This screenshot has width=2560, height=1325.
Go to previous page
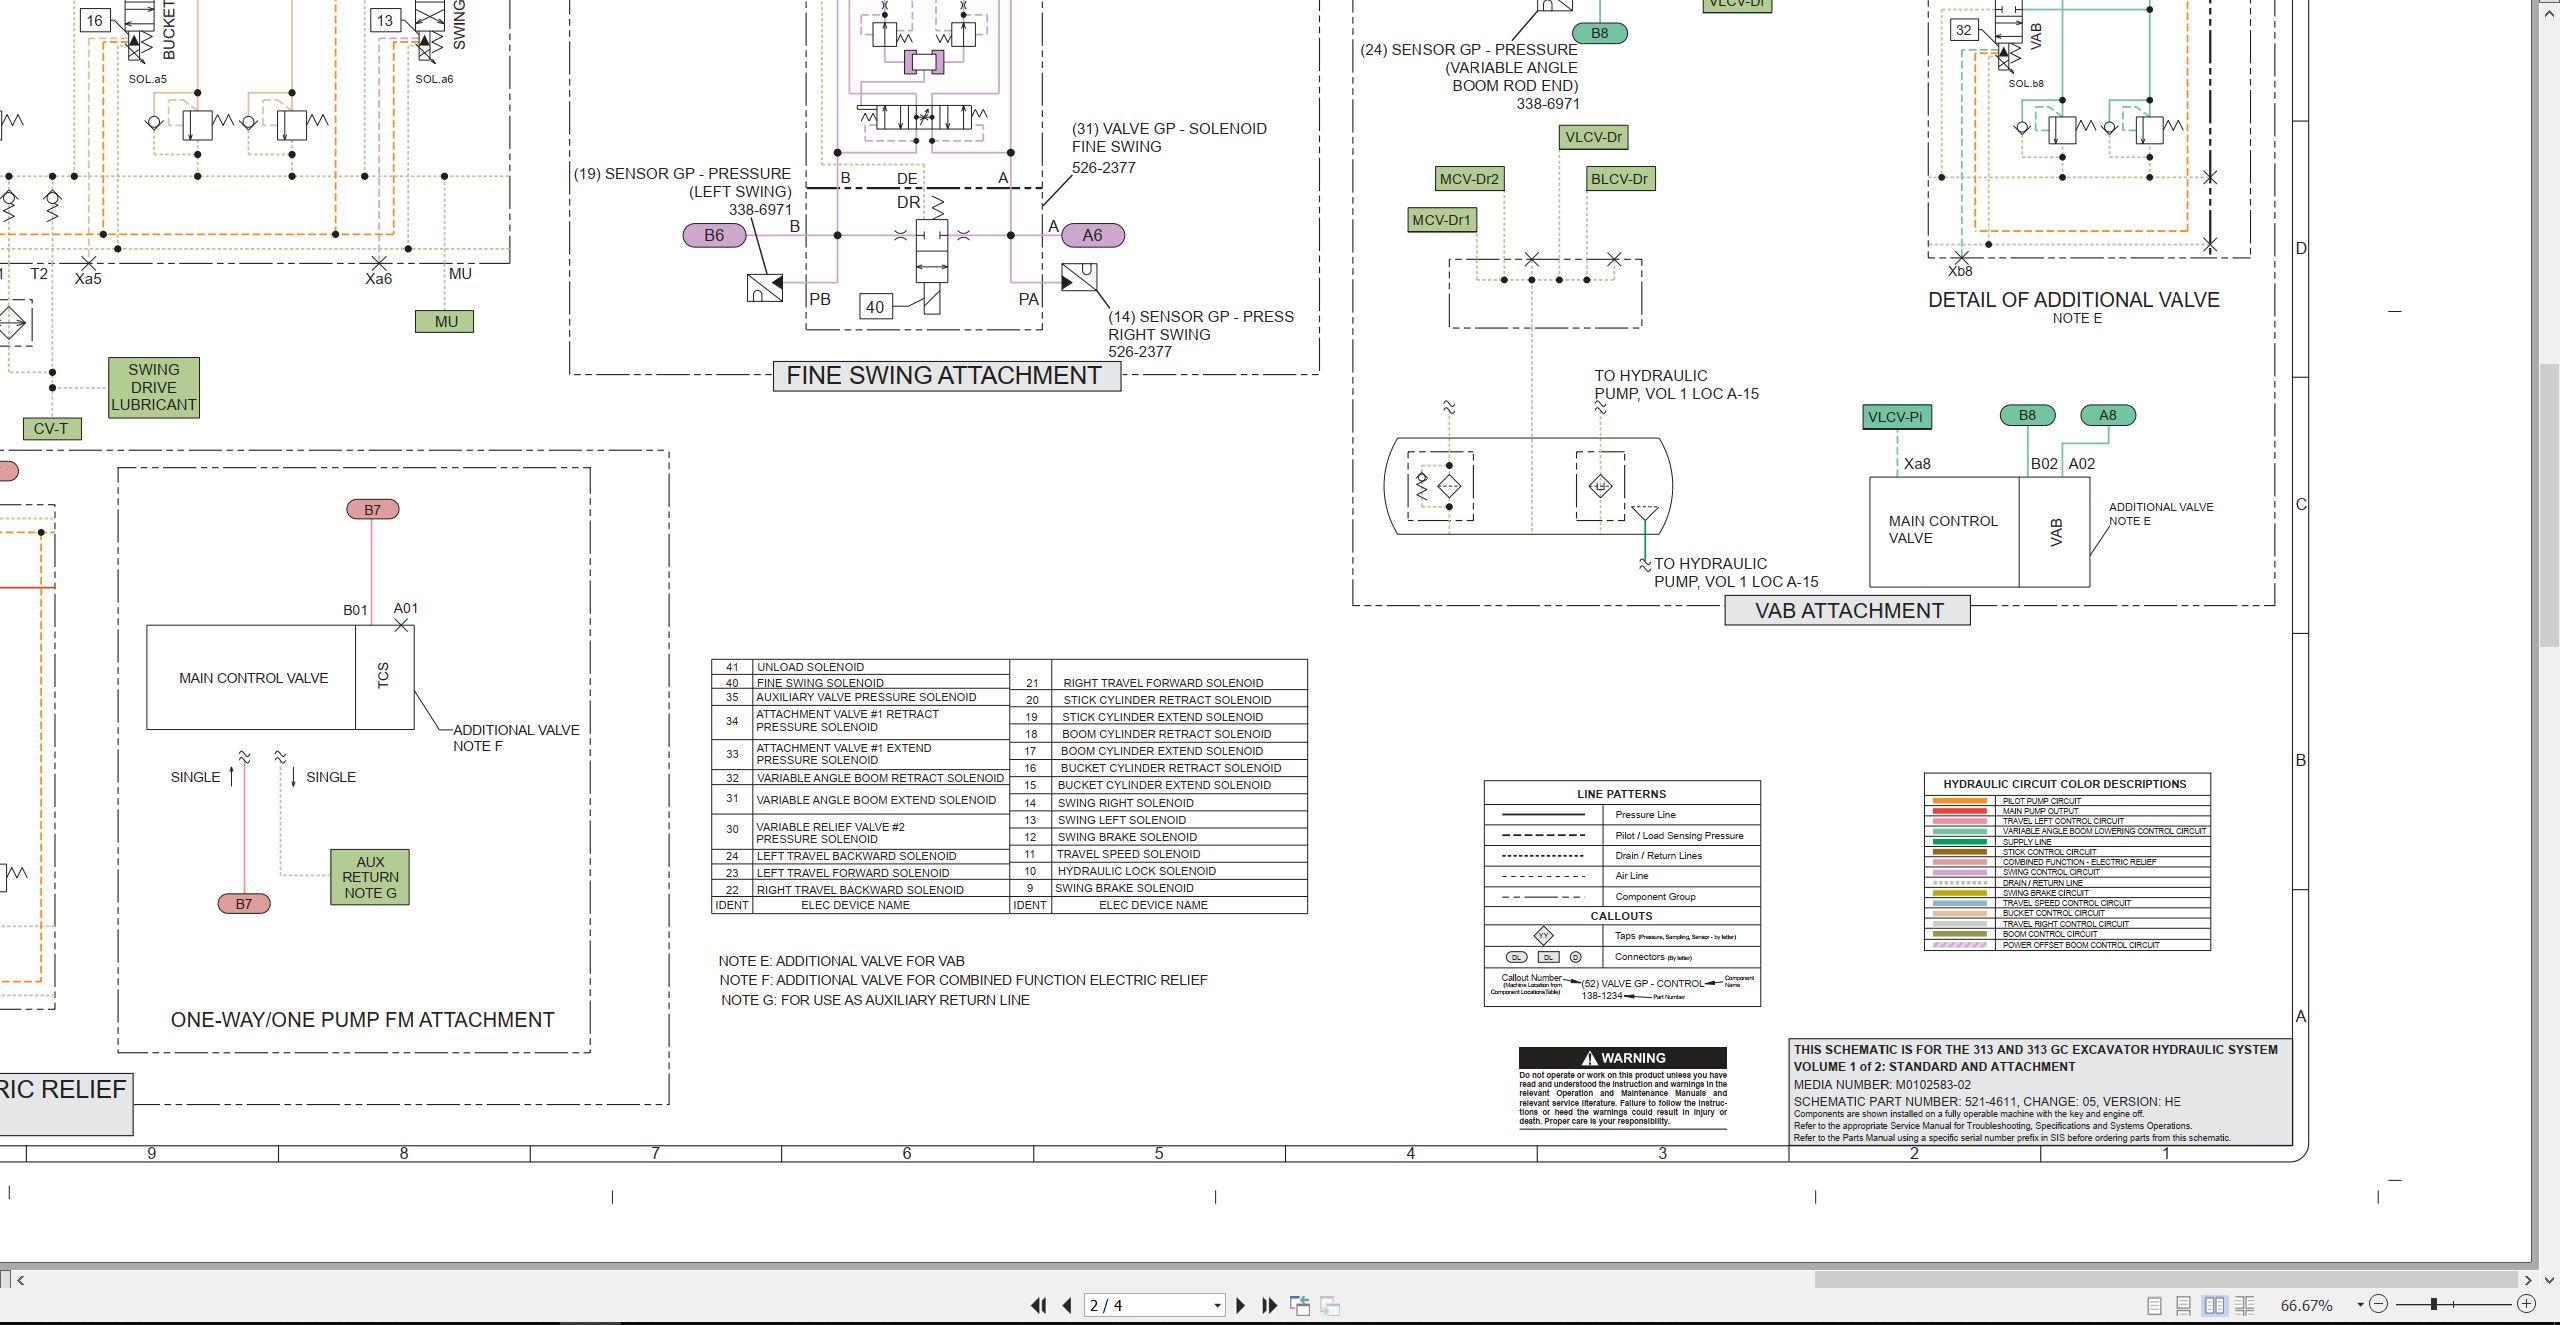tap(1067, 1305)
